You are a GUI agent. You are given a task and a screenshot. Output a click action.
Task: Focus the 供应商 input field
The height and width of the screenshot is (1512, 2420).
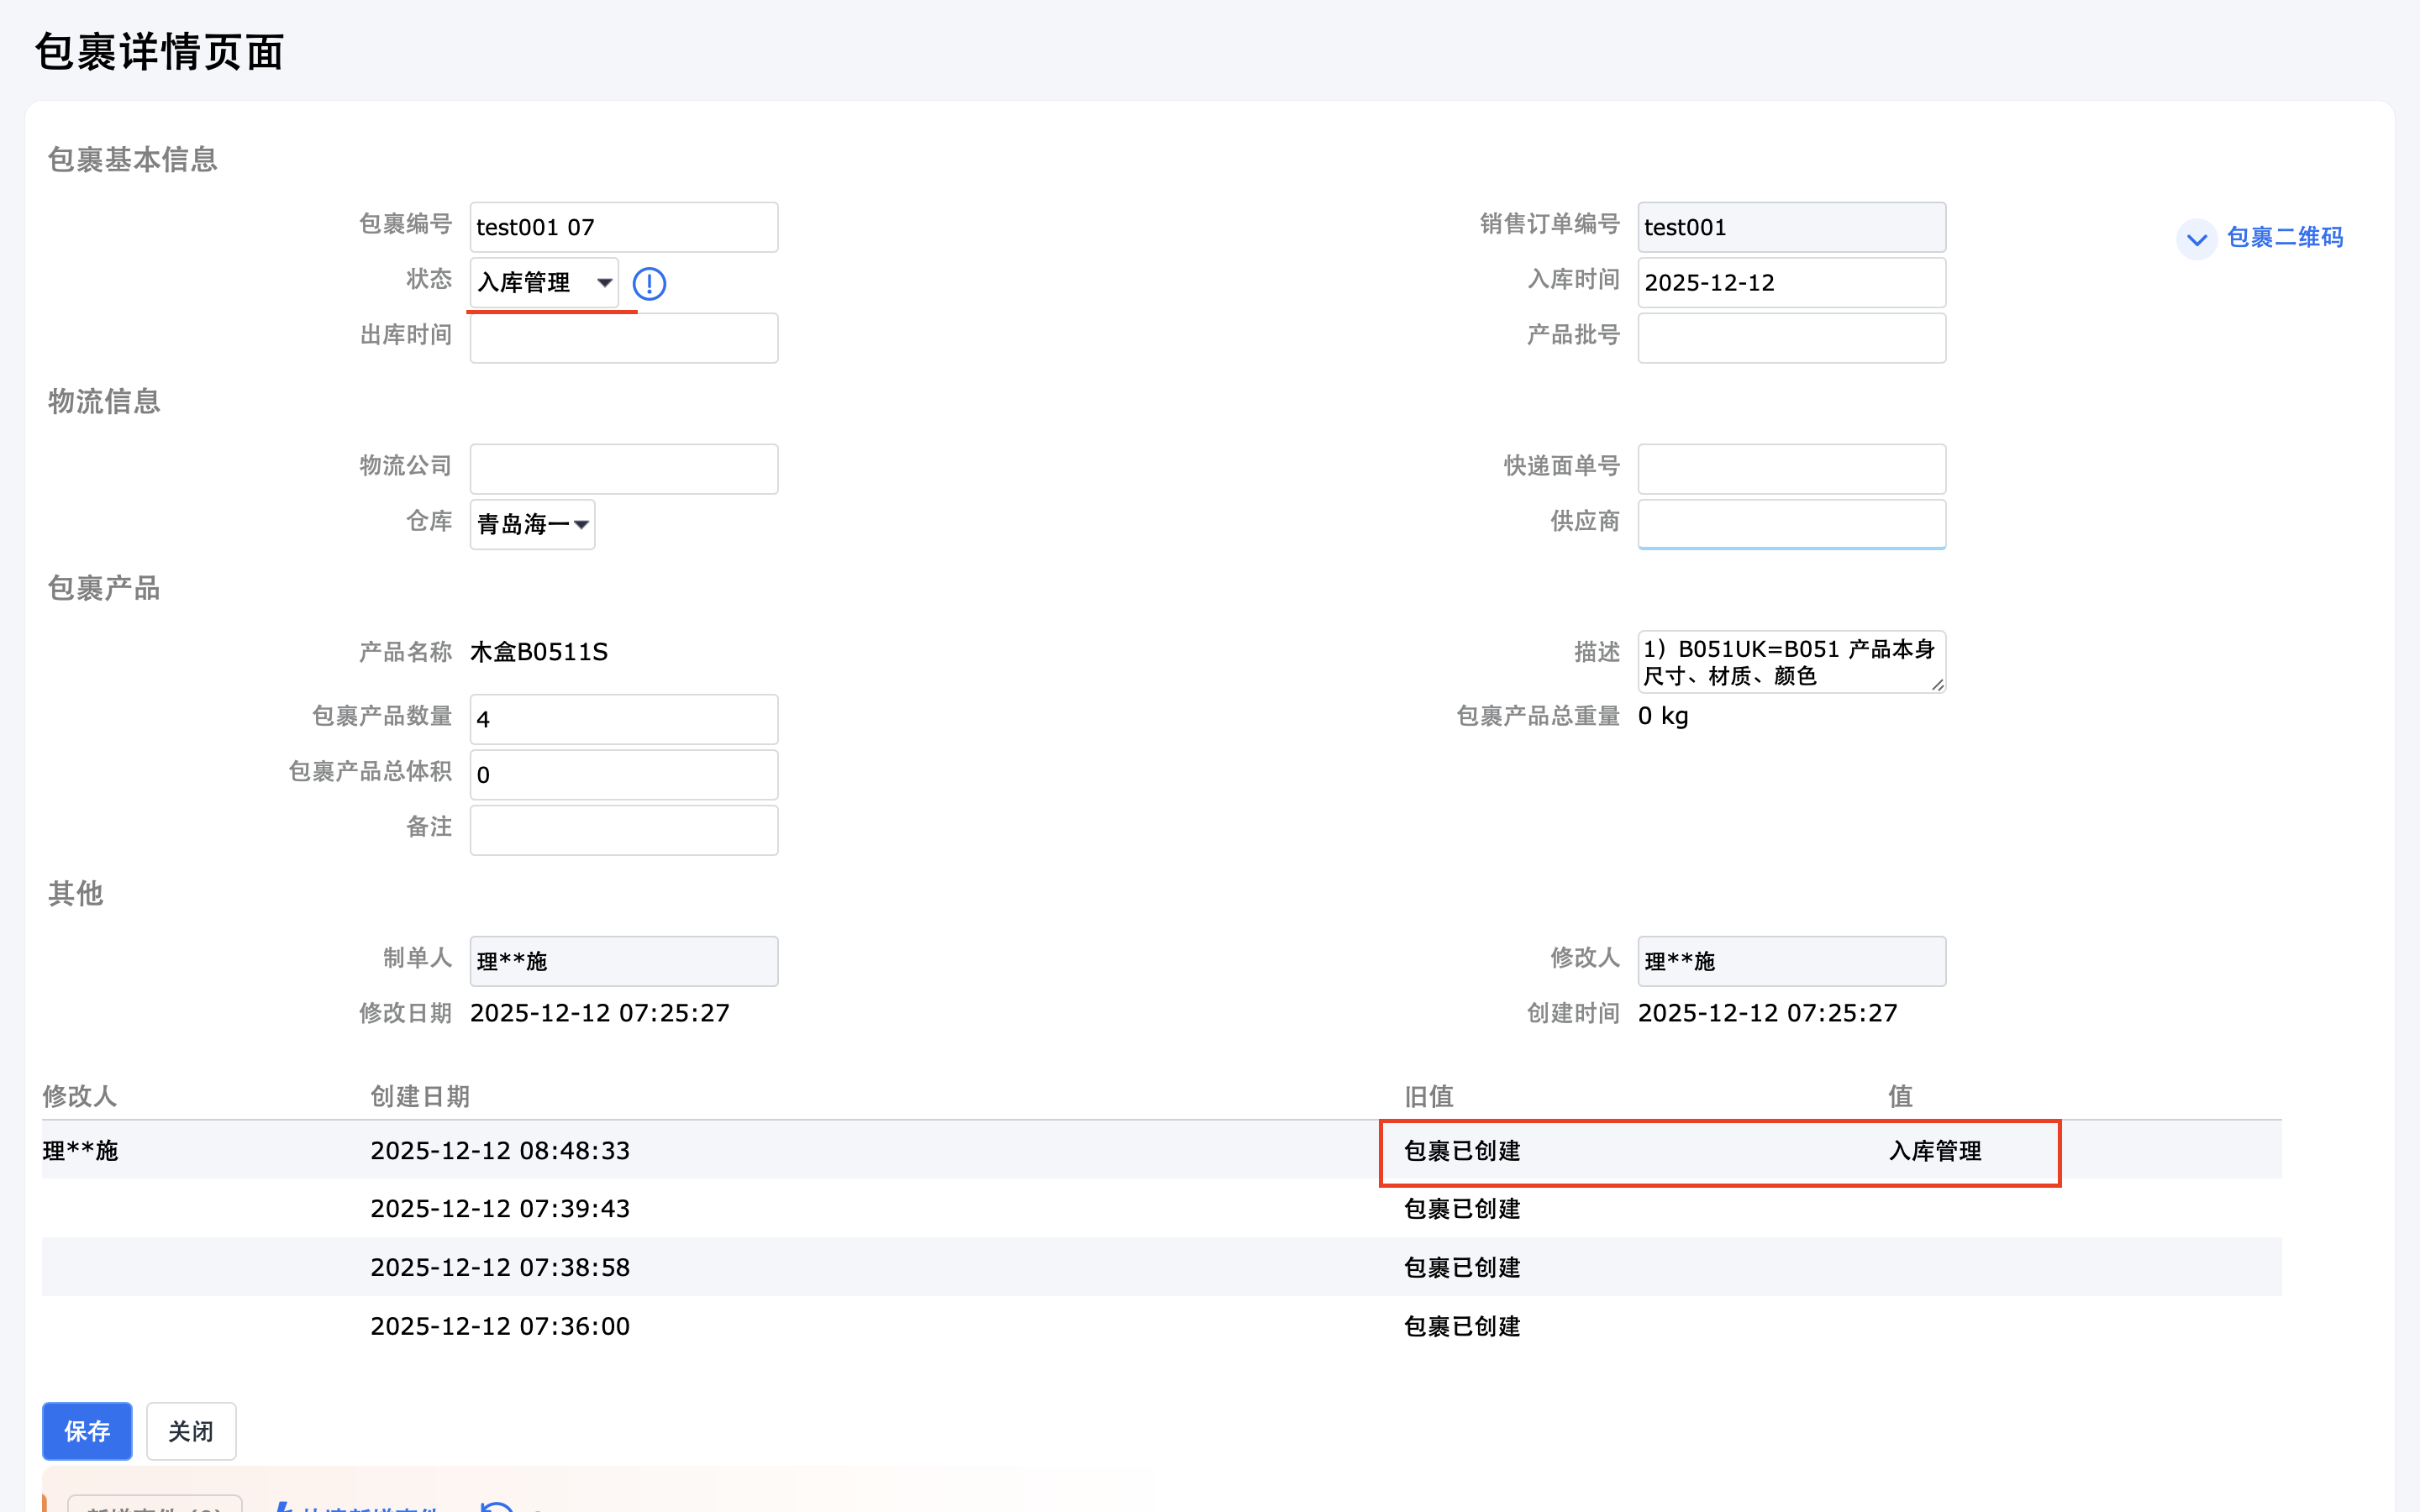(x=1790, y=524)
